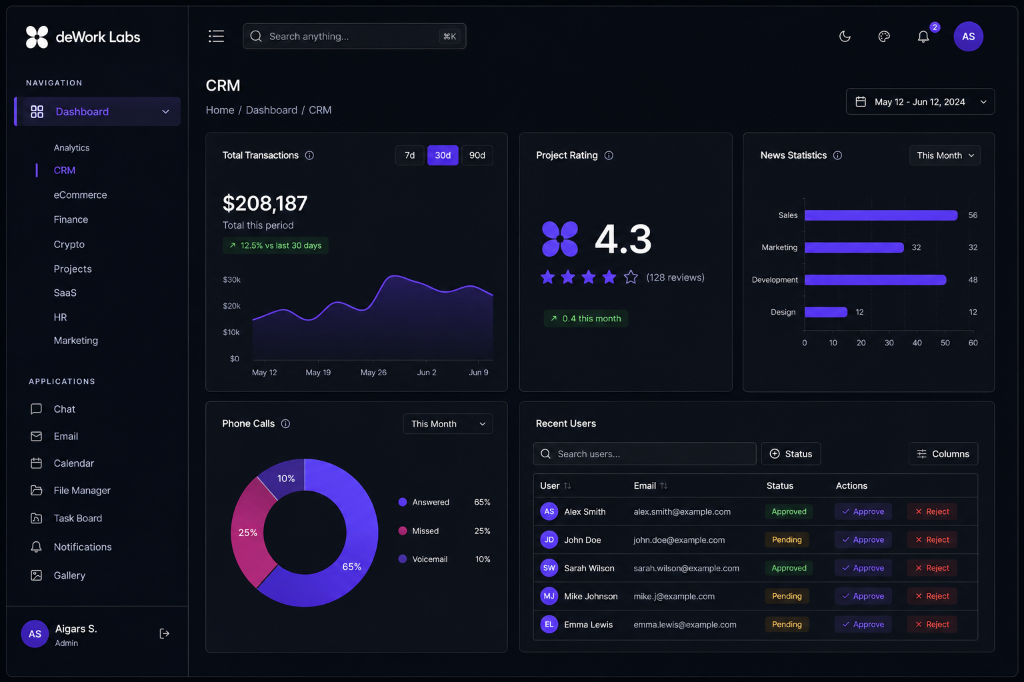Click the Pending status badge for John Doe
The width and height of the screenshot is (1024, 682).
[787, 540]
